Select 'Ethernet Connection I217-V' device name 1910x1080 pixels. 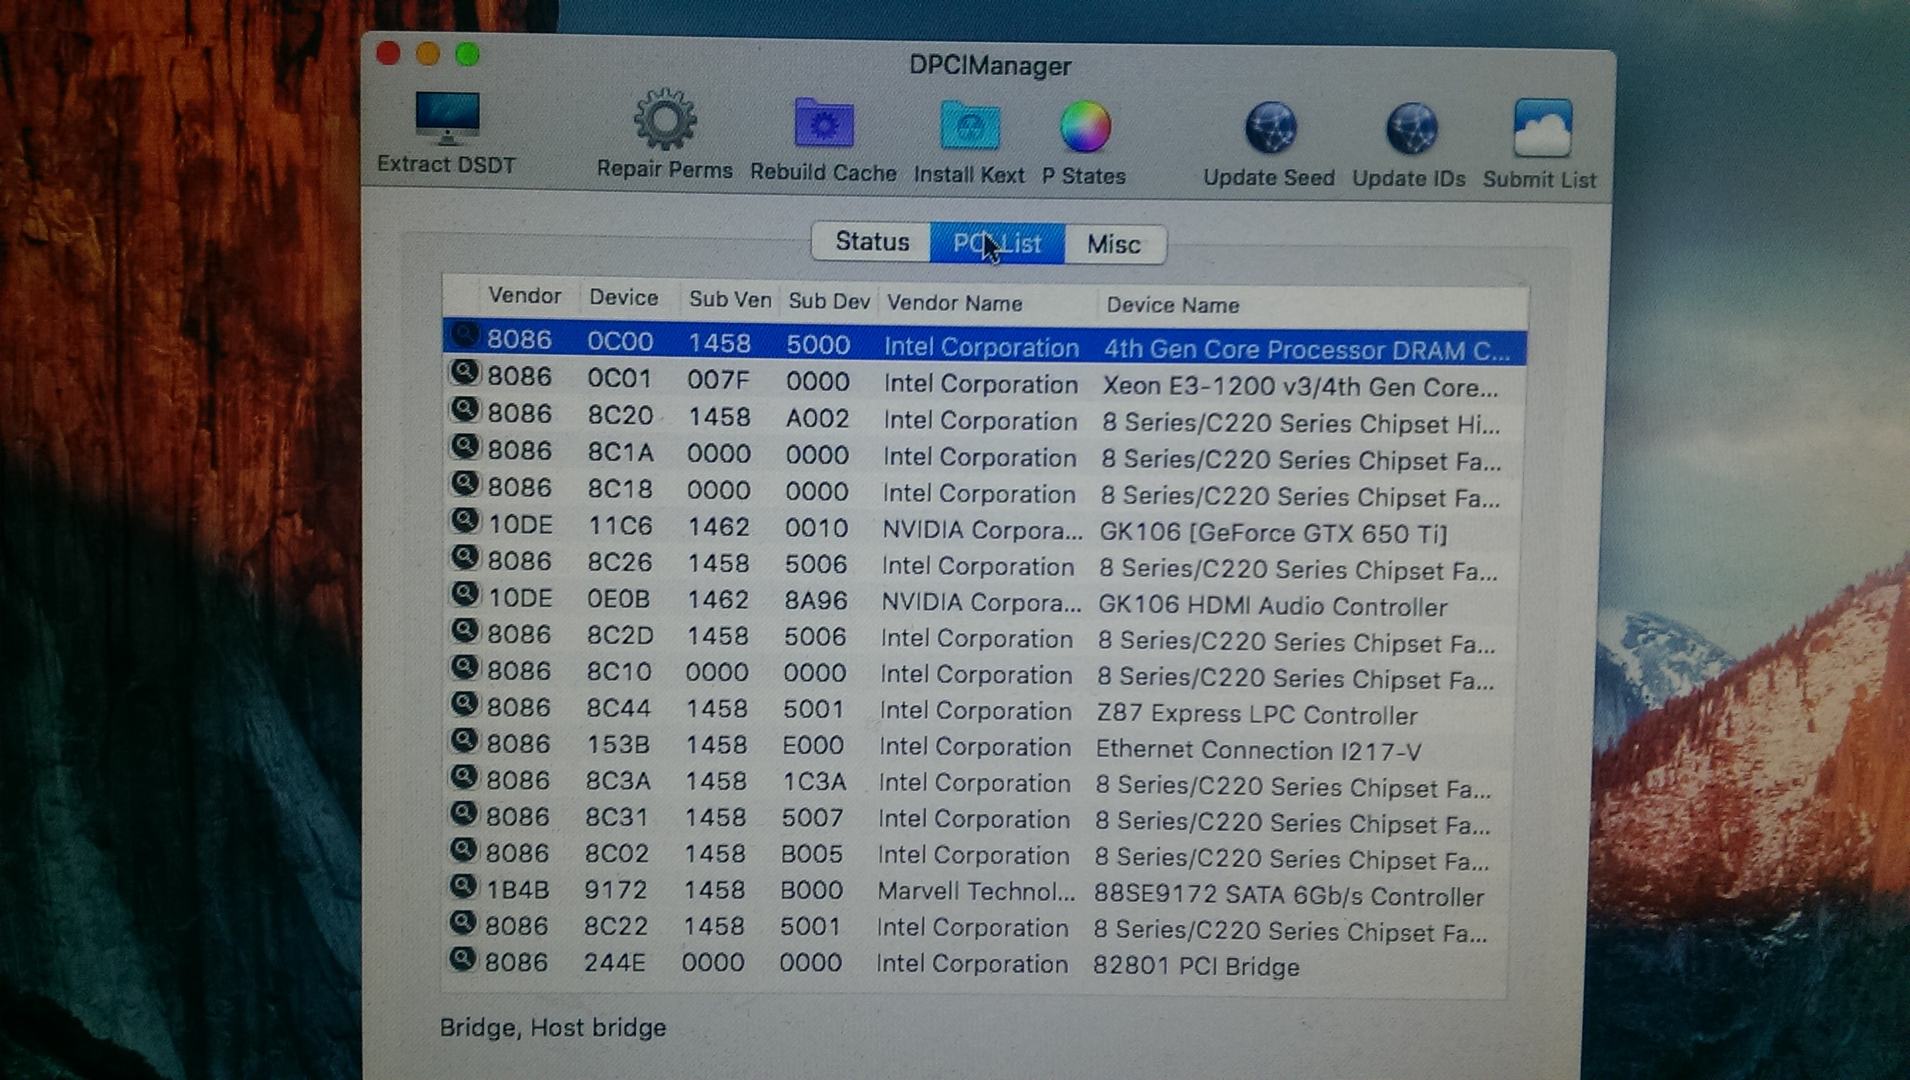click(x=1259, y=750)
